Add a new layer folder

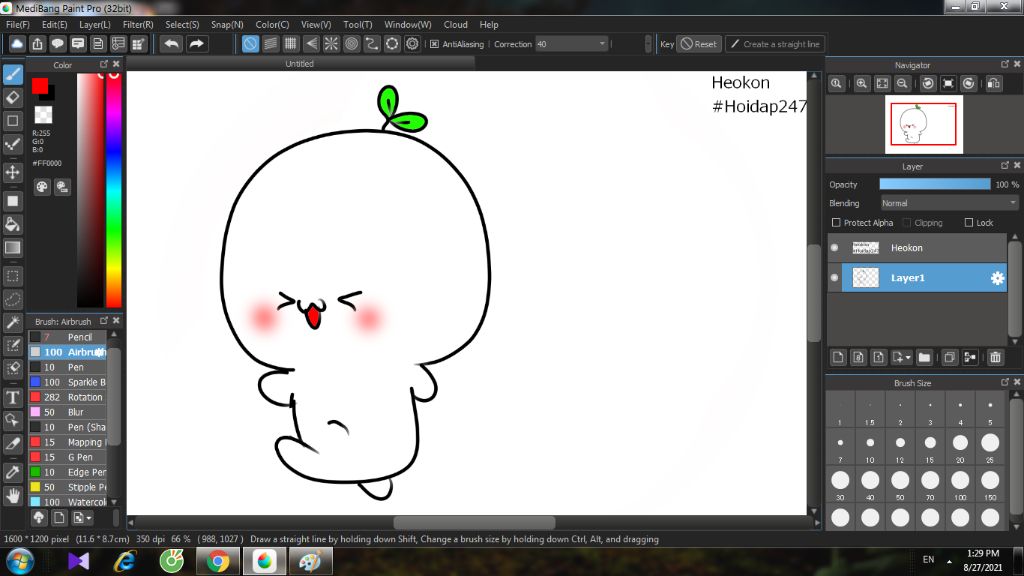(x=924, y=357)
